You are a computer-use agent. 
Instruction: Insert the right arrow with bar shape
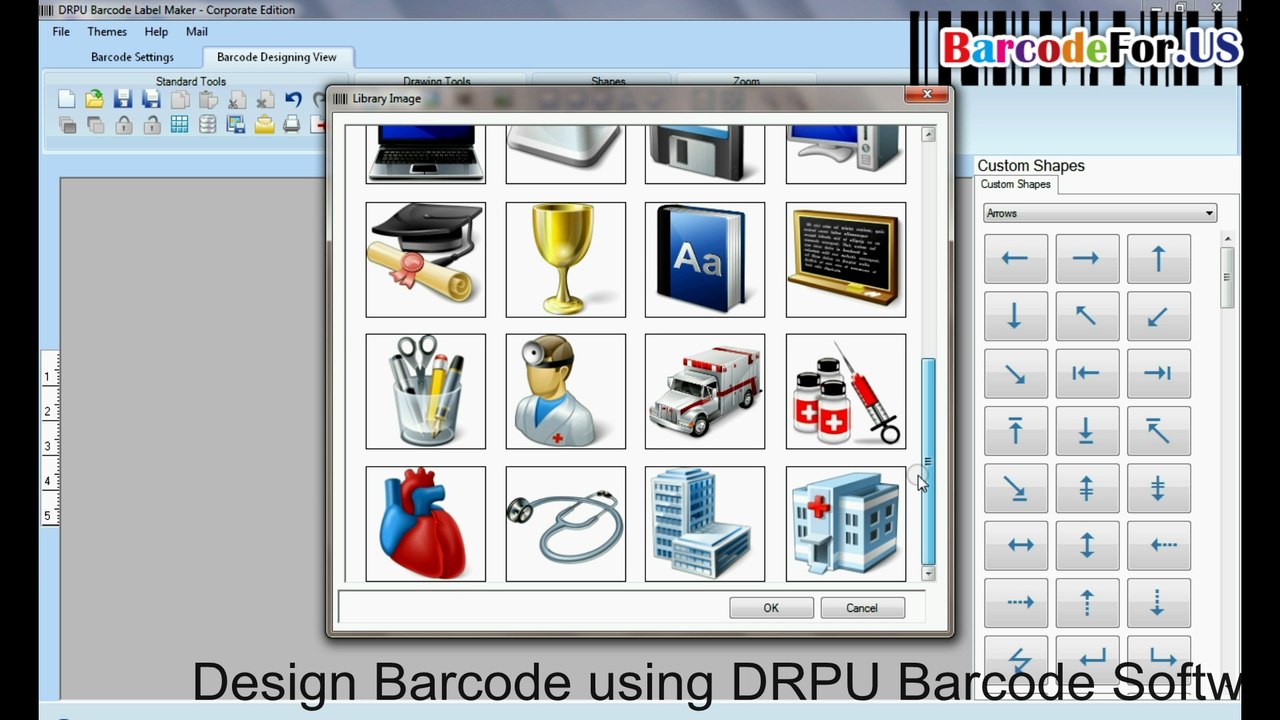(1158, 373)
